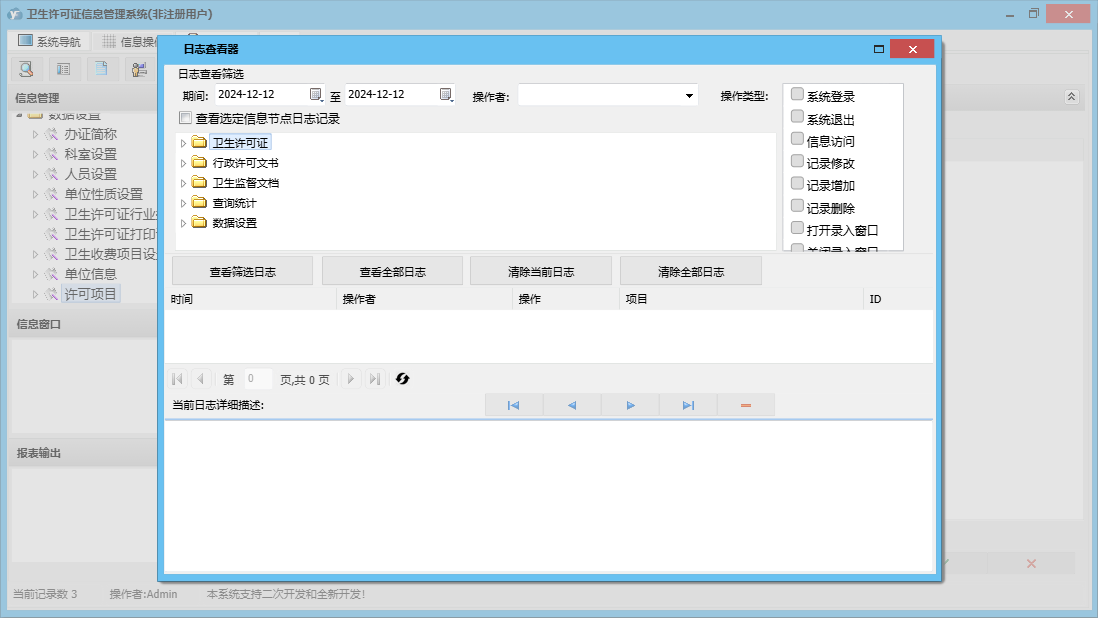Go to next log page
1098x618 pixels.
351,379
